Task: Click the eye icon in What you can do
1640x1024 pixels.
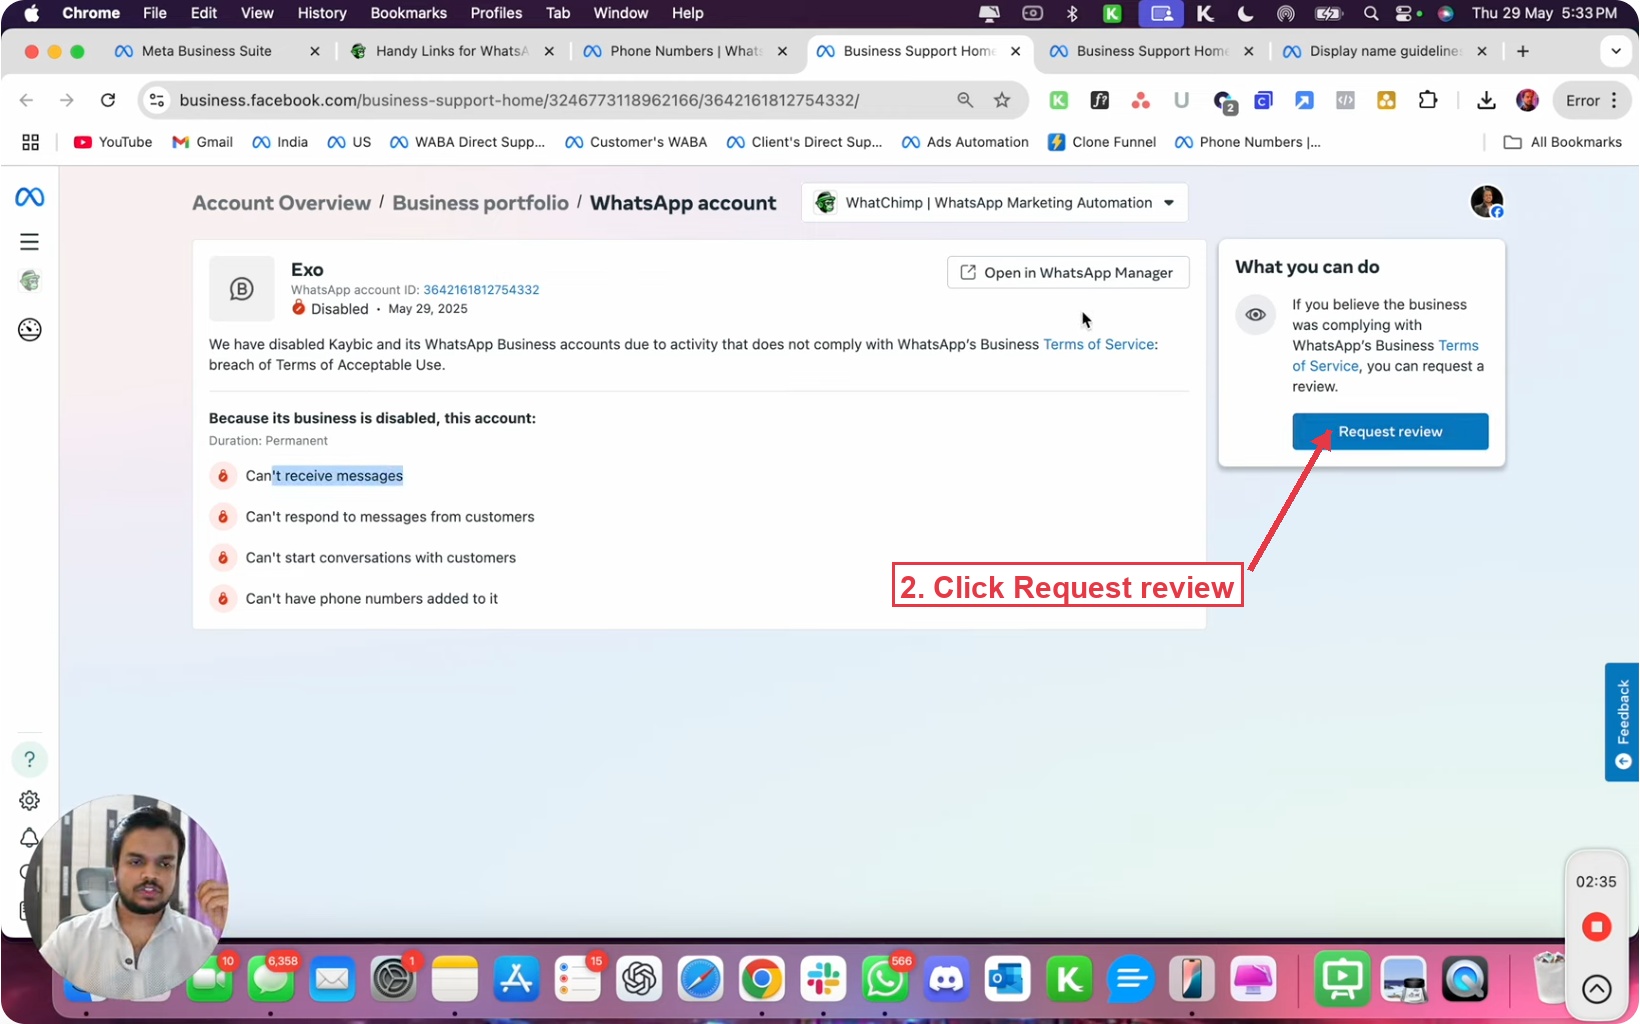Action: pos(1255,314)
